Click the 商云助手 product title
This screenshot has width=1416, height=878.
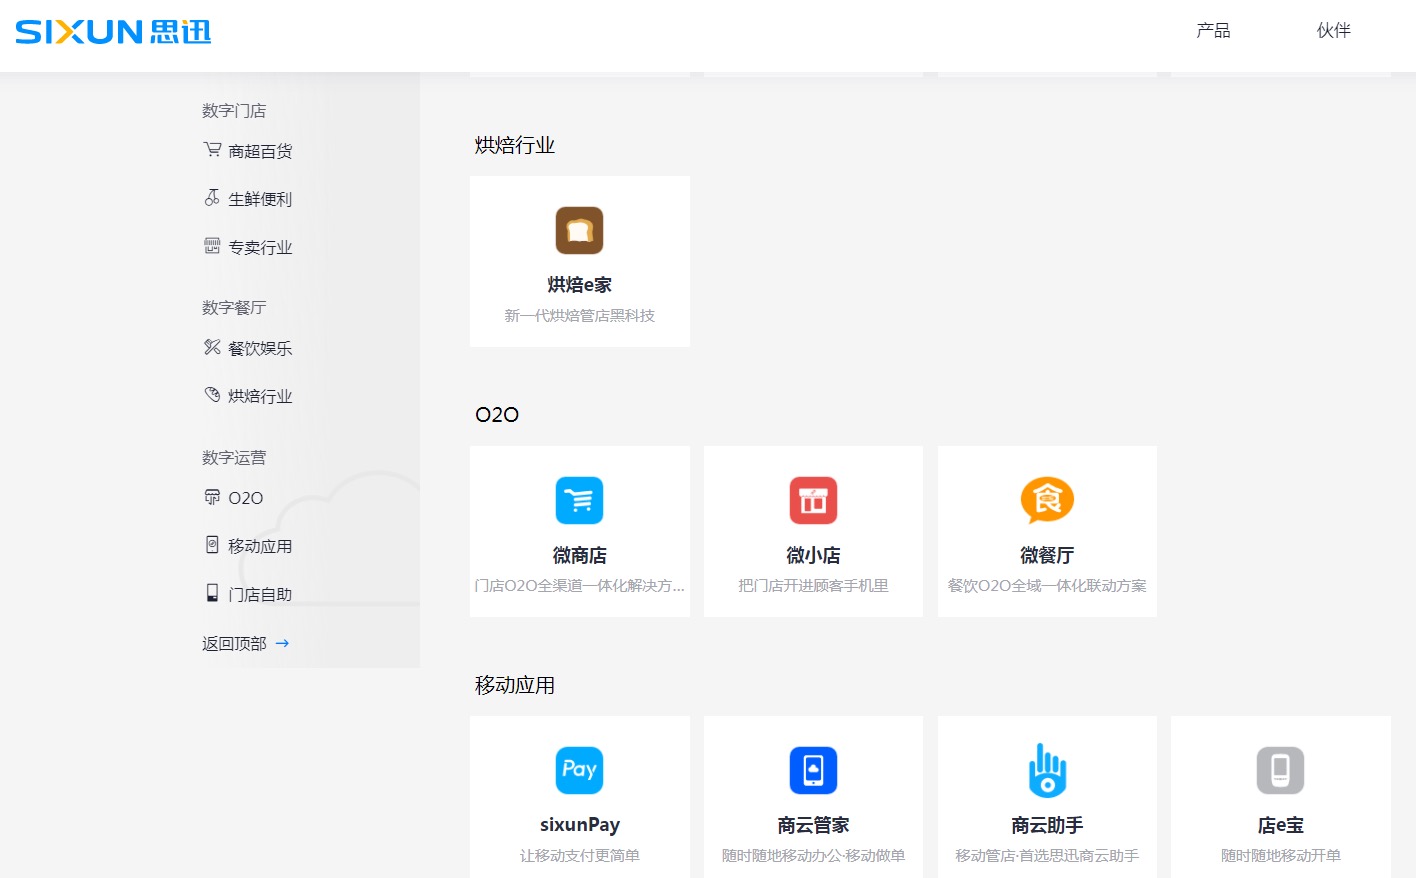click(x=1047, y=825)
